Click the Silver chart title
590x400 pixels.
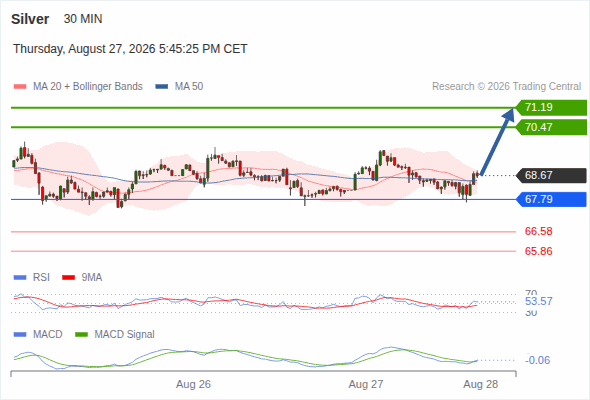(x=30, y=19)
